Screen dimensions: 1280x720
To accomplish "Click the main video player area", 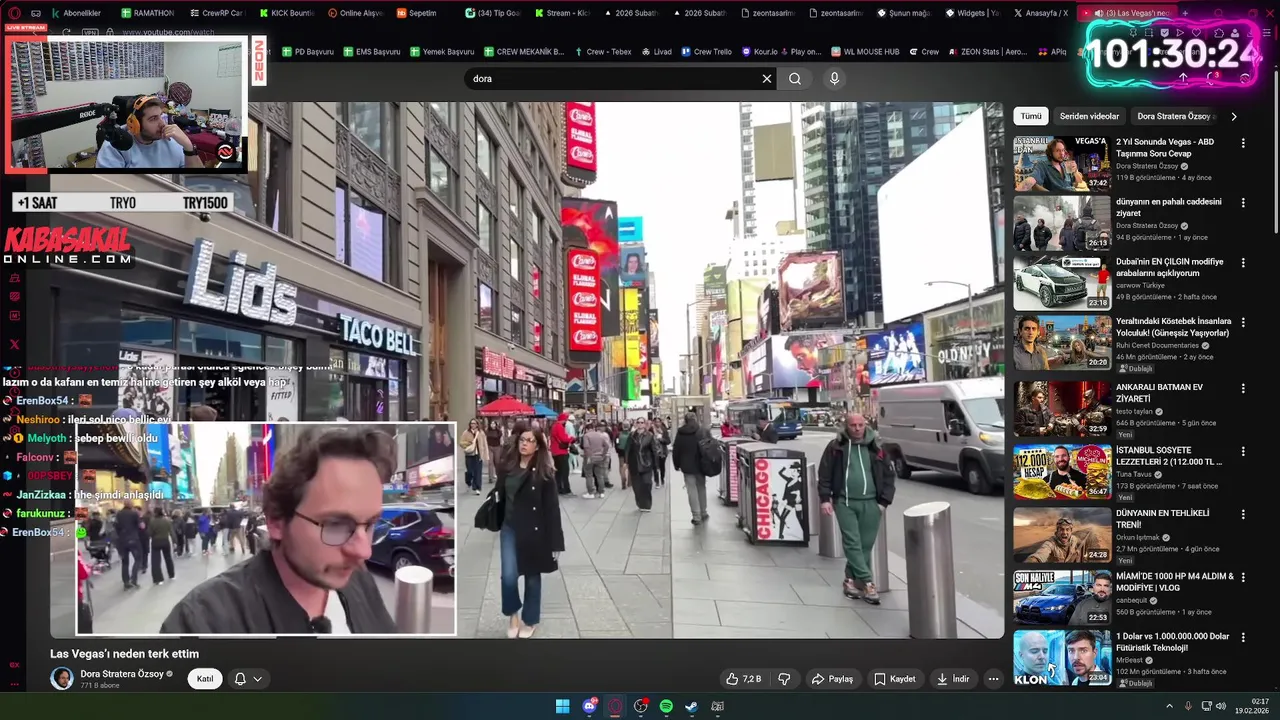I will [x=526, y=370].
